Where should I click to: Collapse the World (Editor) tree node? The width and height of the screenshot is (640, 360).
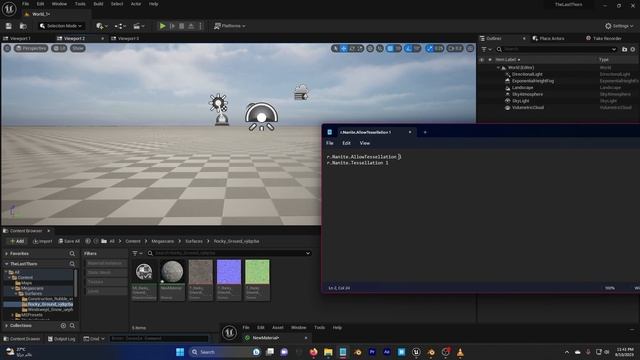[498, 68]
